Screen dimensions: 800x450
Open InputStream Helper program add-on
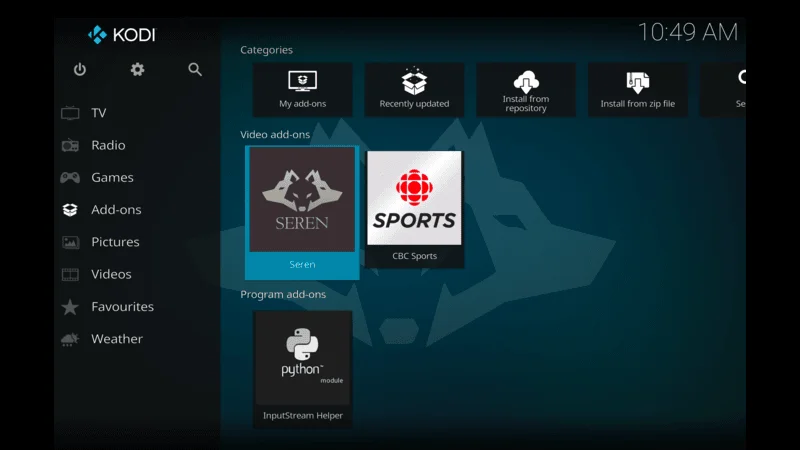(x=303, y=369)
